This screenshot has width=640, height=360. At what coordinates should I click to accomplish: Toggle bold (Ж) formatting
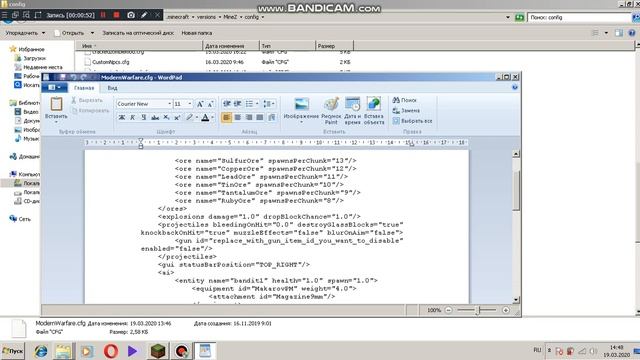pos(122,118)
